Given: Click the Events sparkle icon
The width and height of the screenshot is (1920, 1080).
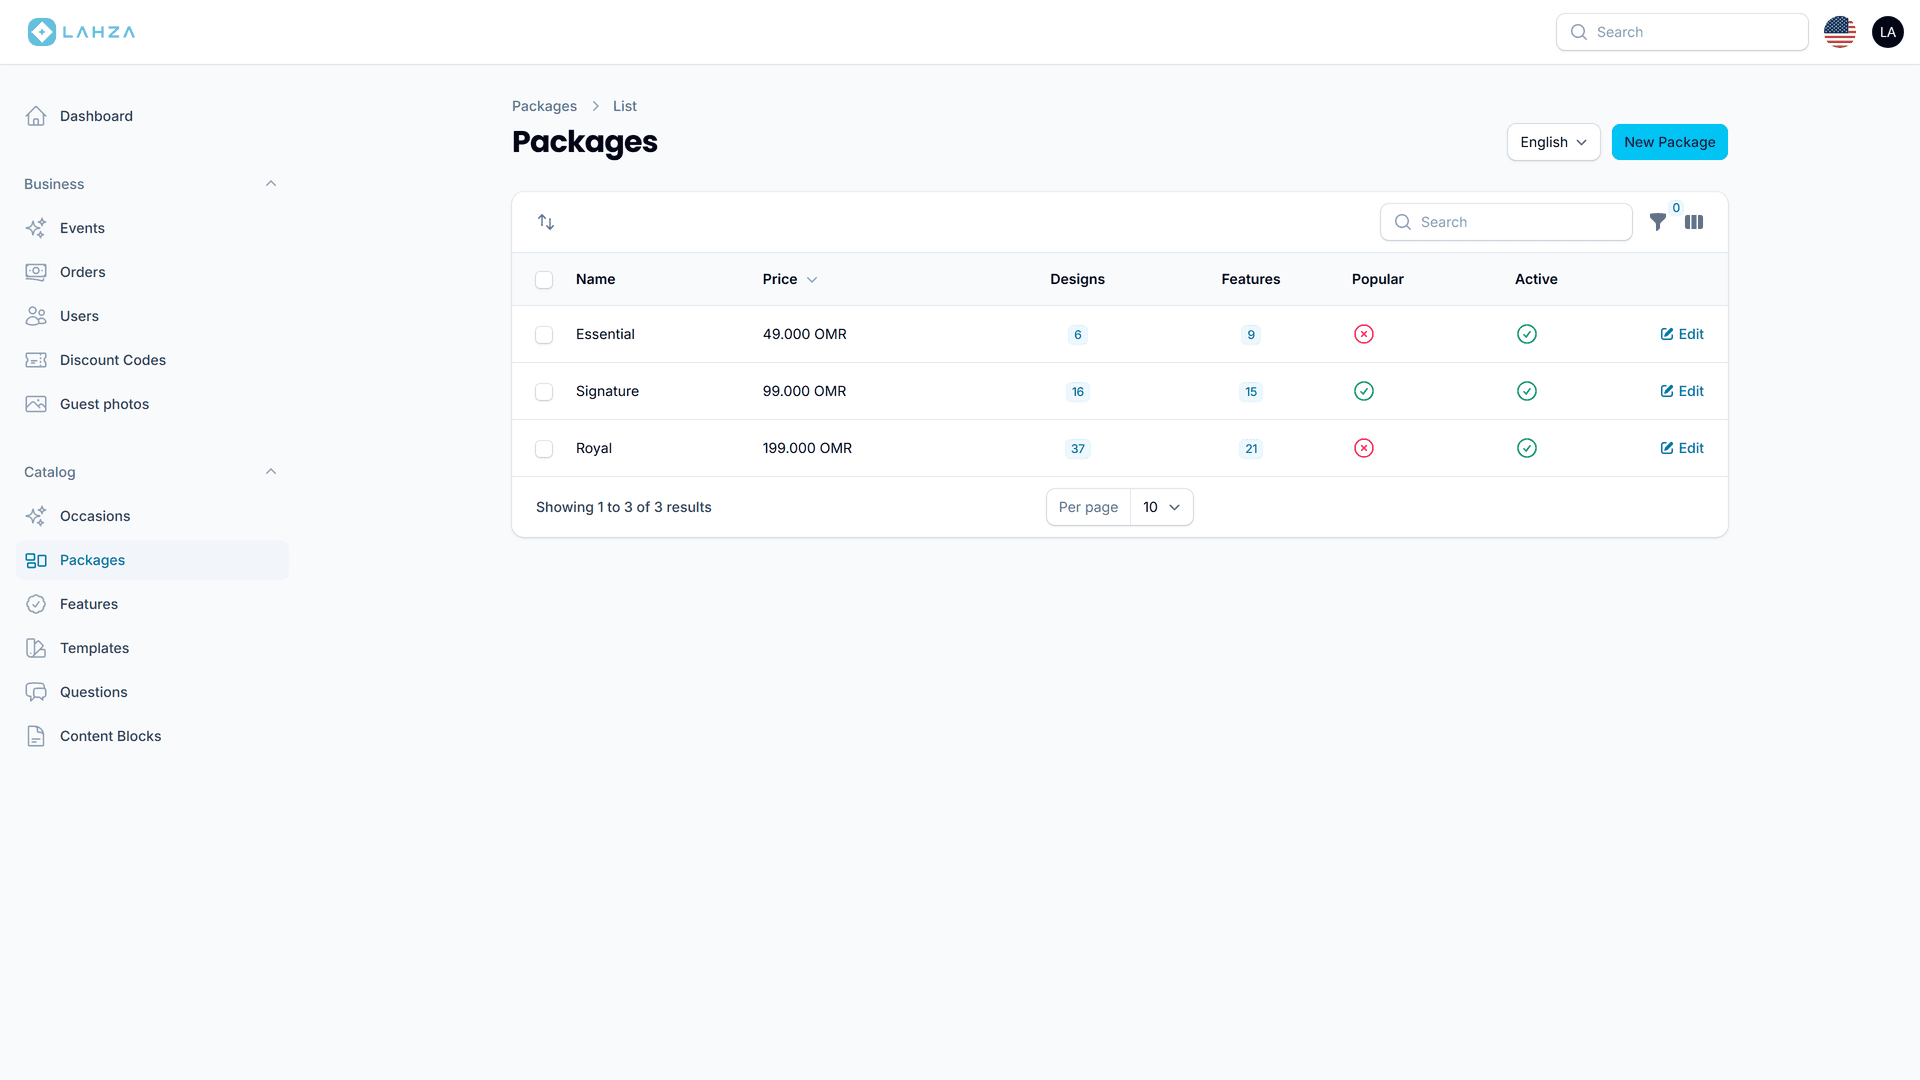Looking at the screenshot, I should pos(36,228).
